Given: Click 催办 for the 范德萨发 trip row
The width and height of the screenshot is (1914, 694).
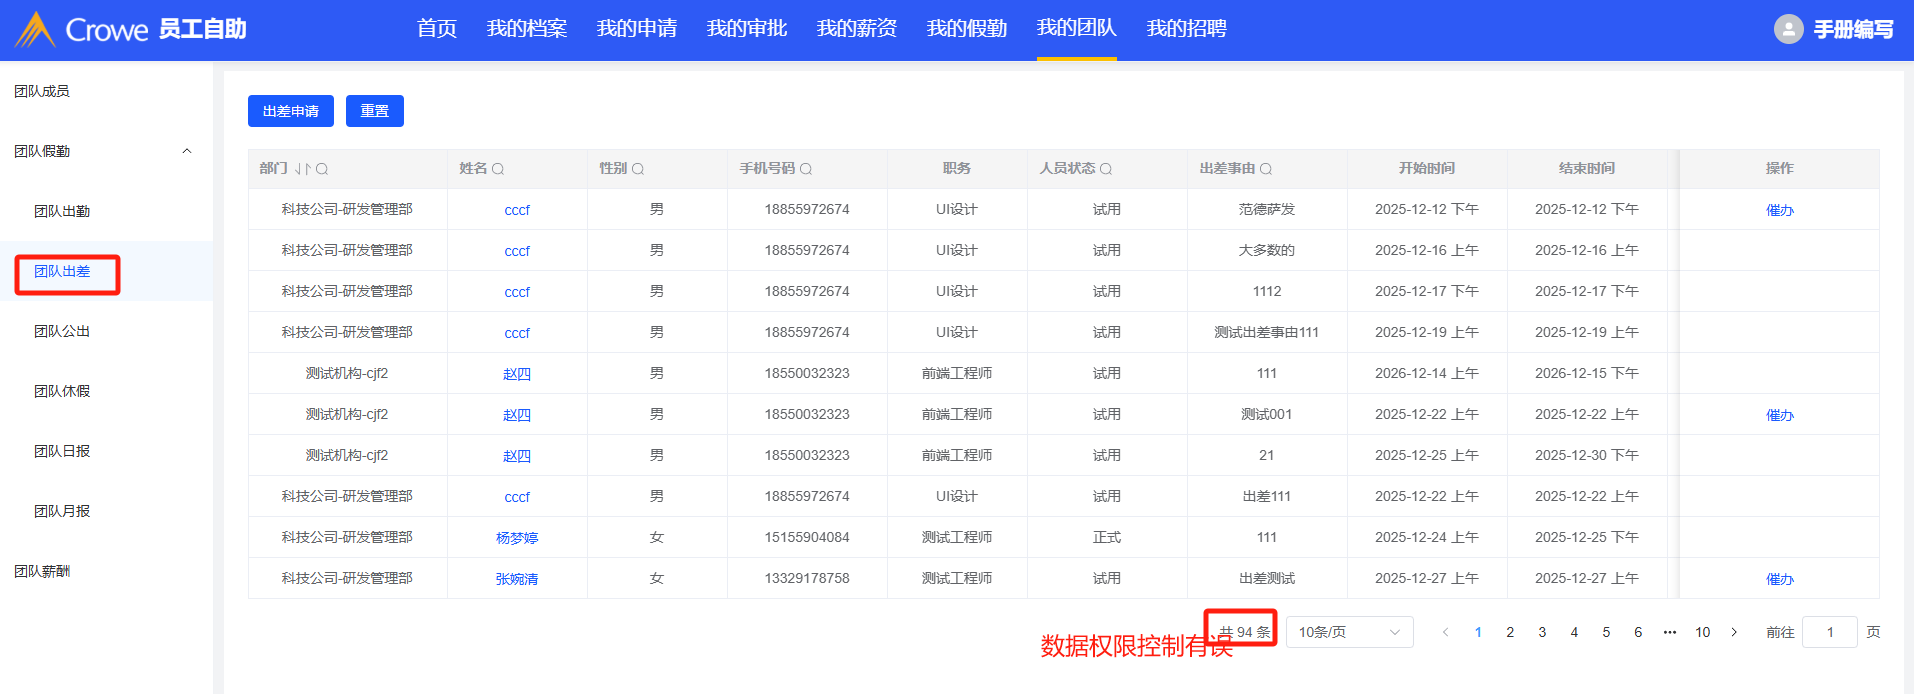Looking at the screenshot, I should [1779, 210].
